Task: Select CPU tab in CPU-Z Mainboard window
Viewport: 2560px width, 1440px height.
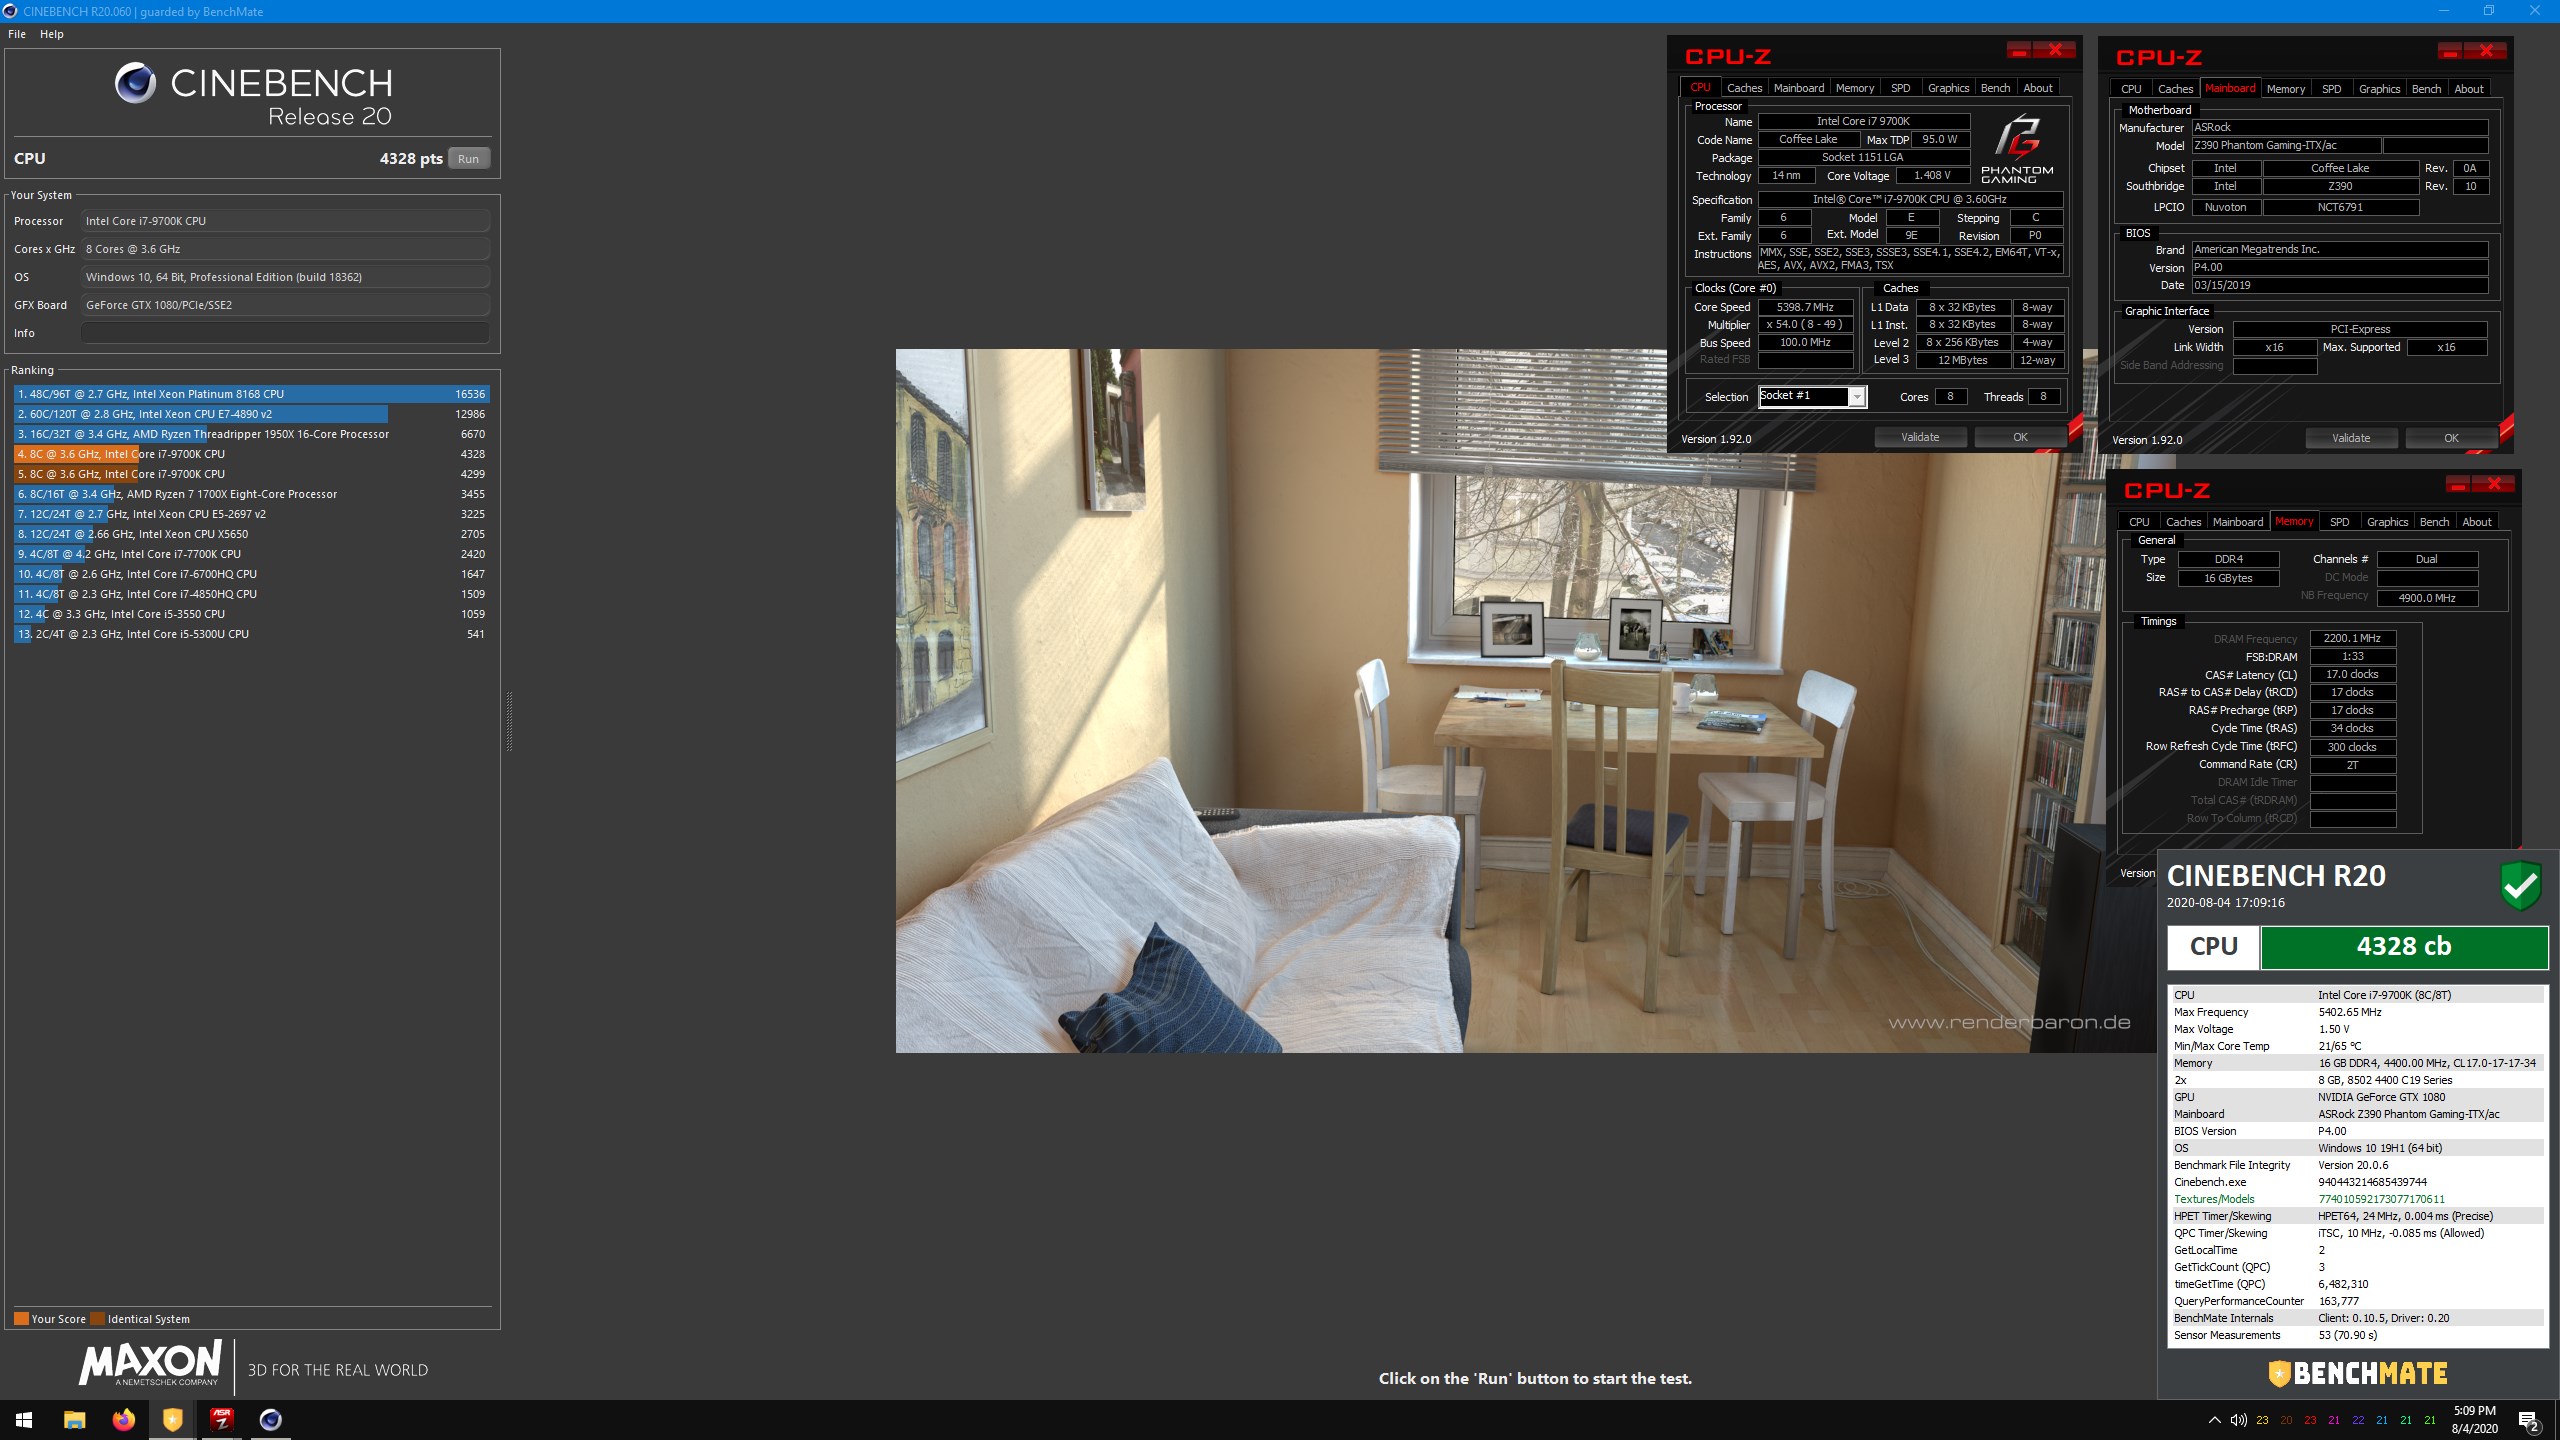Action: [2131, 89]
